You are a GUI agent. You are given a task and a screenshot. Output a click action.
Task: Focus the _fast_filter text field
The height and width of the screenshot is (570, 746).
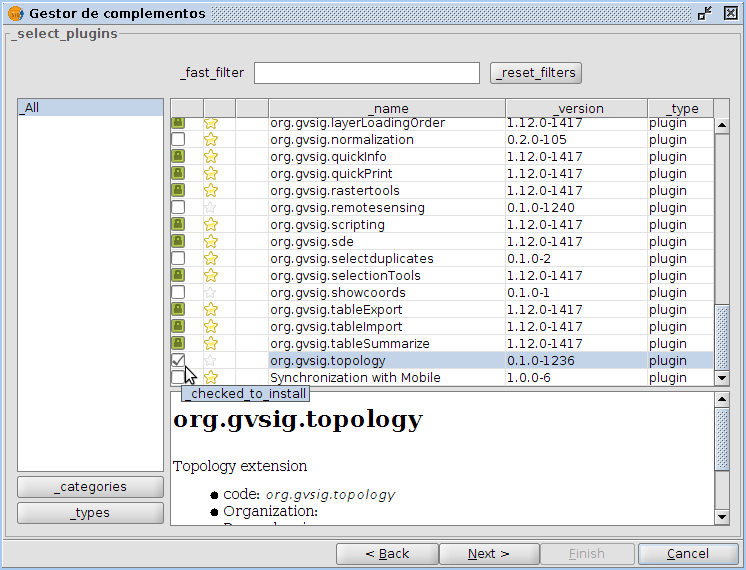coord(367,73)
